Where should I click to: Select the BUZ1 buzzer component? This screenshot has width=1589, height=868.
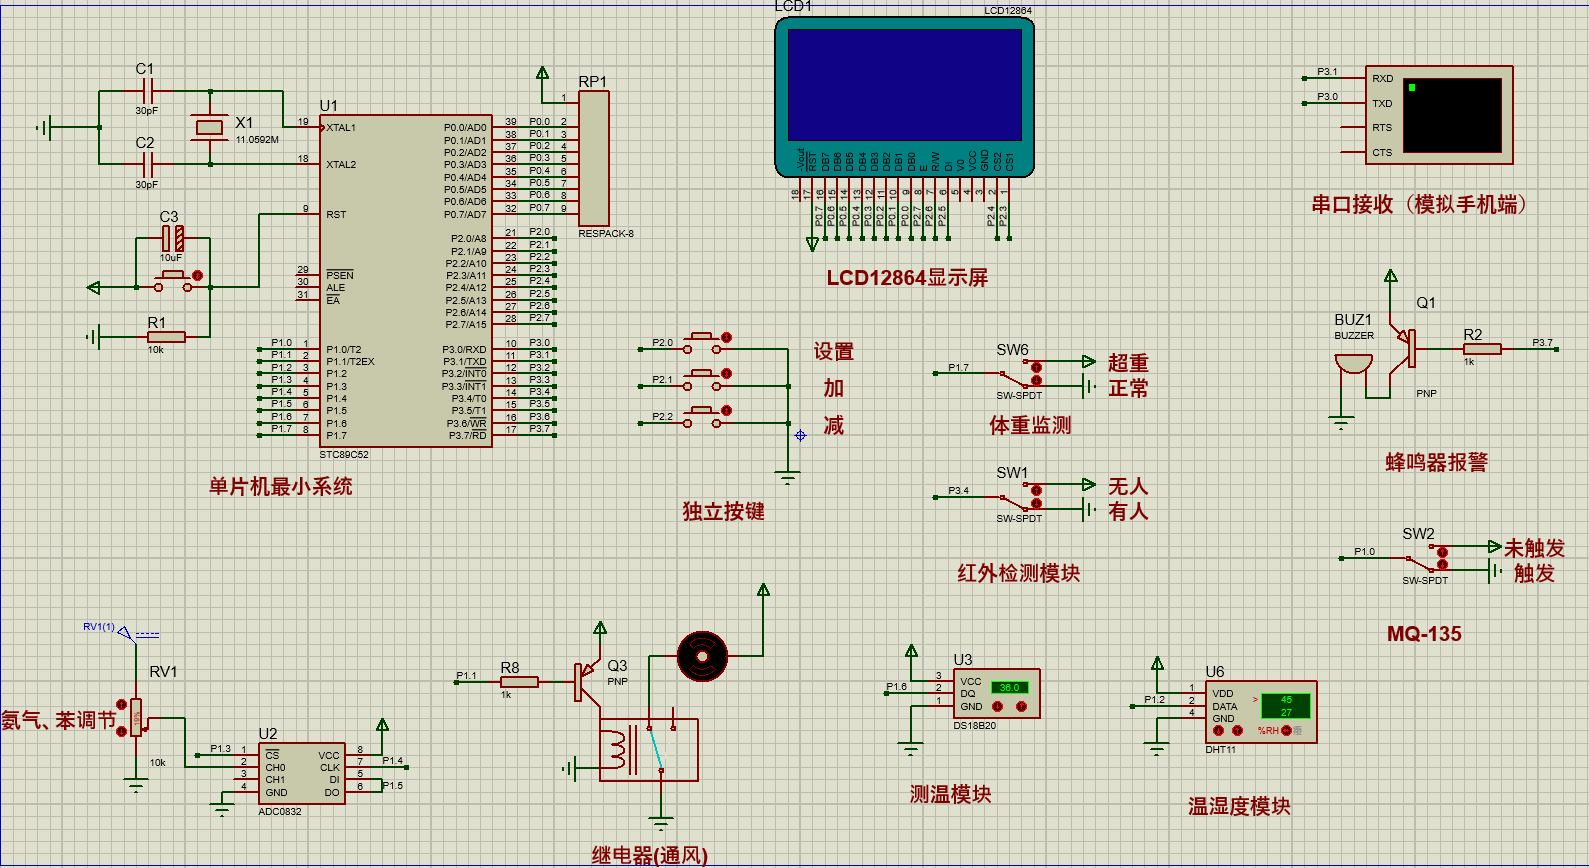[1353, 365]
